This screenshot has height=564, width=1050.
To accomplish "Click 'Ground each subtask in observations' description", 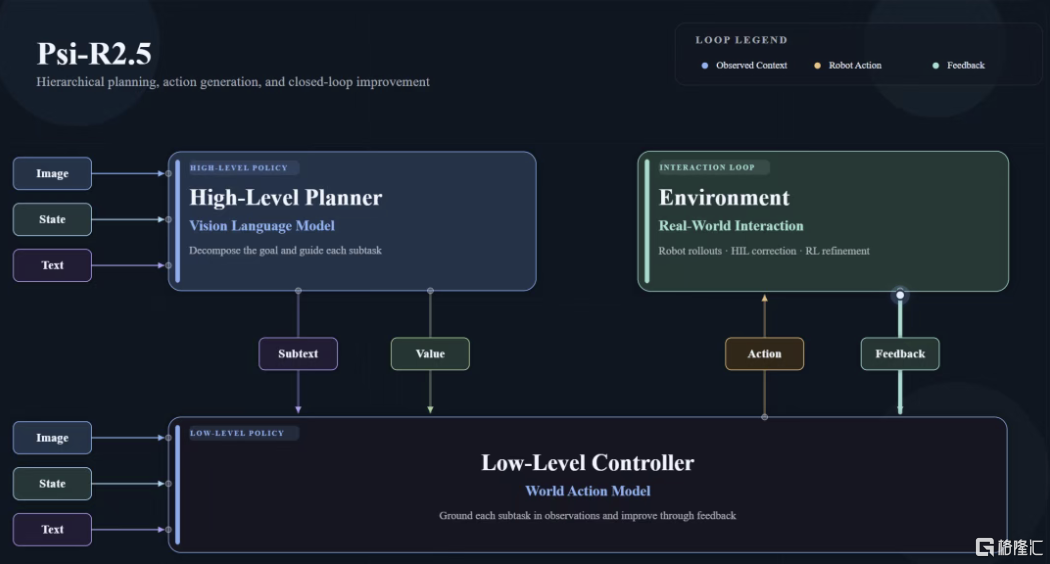I will click(588, 516).
